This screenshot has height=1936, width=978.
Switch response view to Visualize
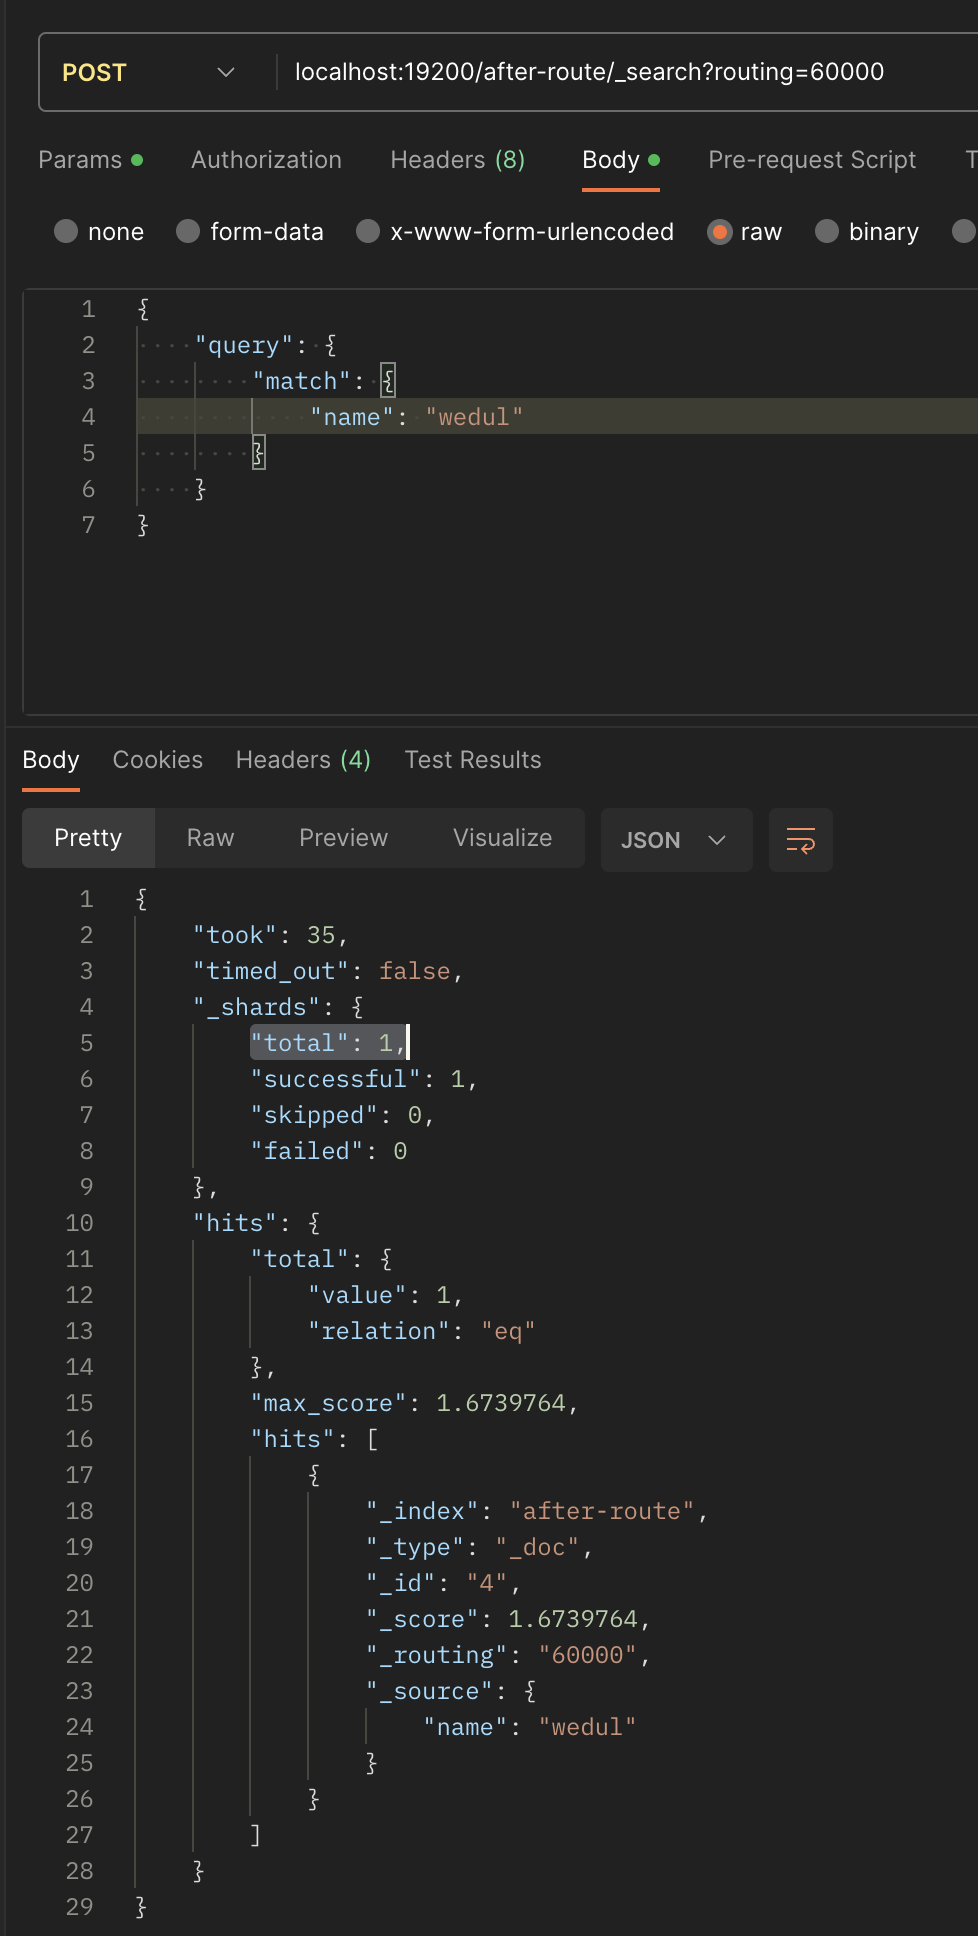click(502, 838)
